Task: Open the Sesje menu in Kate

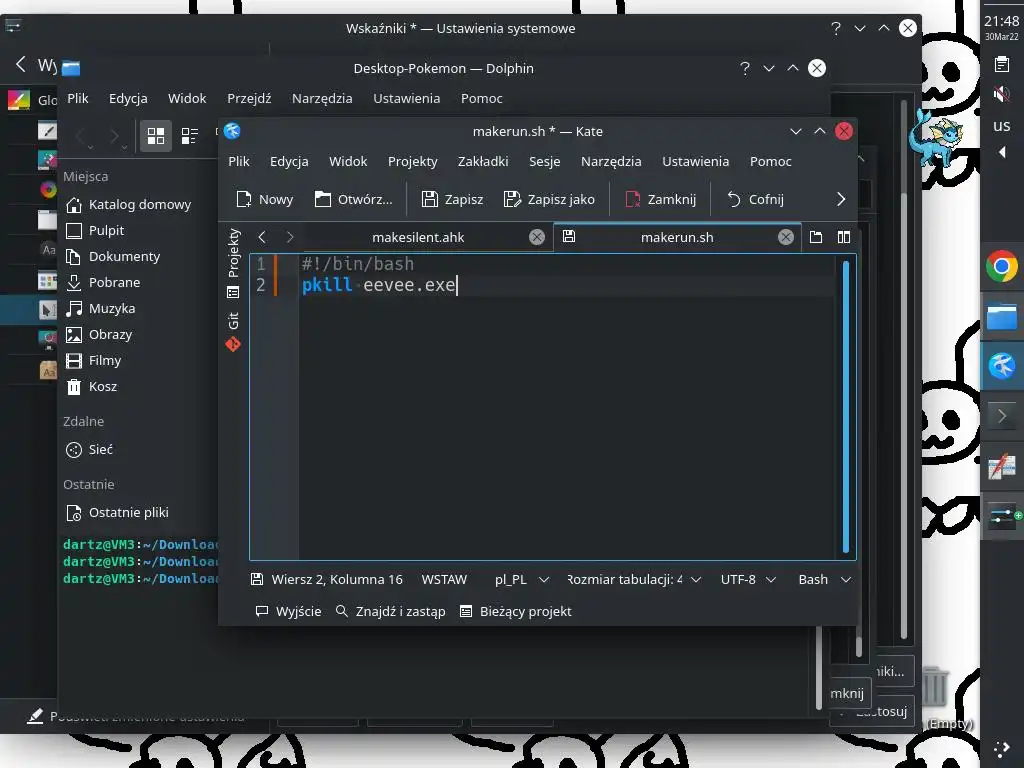Action: click(x=545, y=161)
